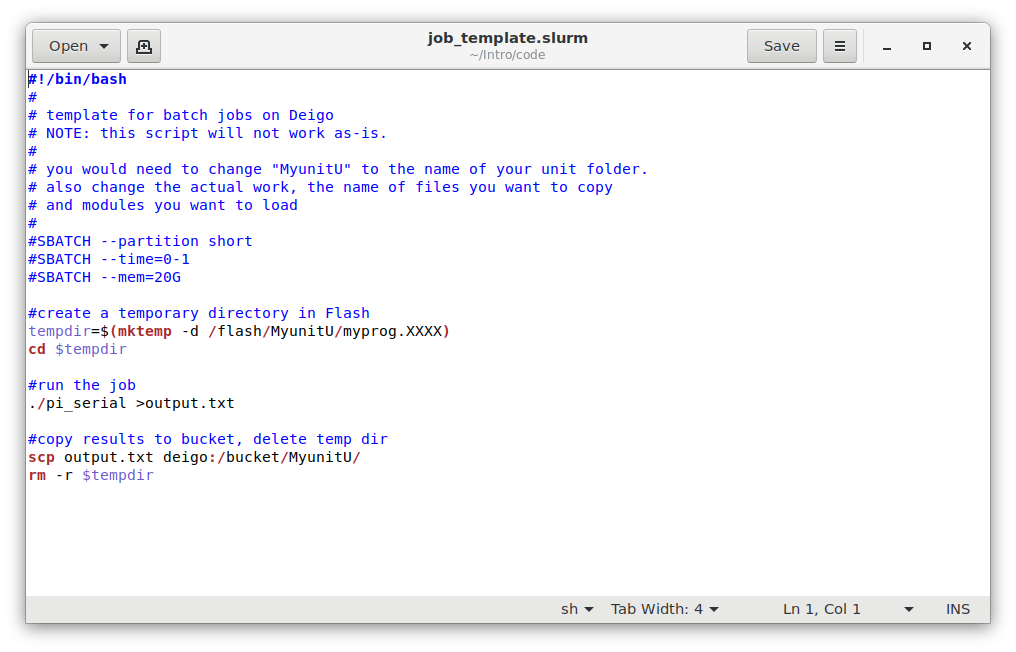The width and height of the screenshot is (1016, 652).
Task: Open the sh syntax highlighting dropdown
Action: (x=576, y=608)
